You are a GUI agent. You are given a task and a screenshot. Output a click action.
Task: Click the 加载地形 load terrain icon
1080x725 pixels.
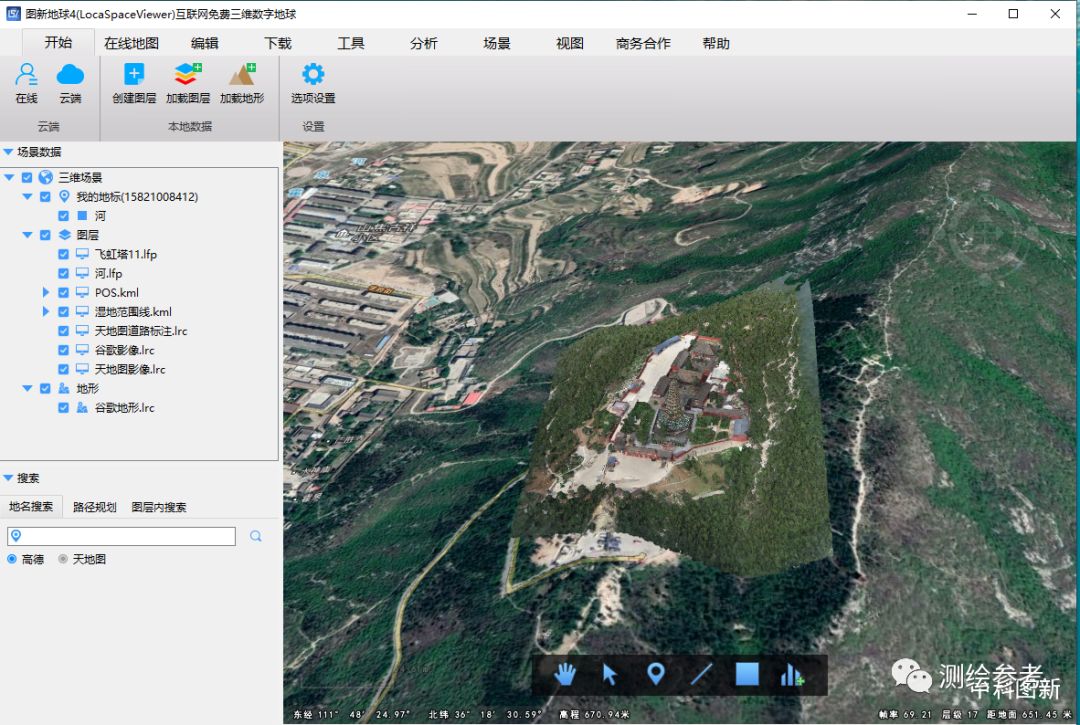click(x=242, y=76)
